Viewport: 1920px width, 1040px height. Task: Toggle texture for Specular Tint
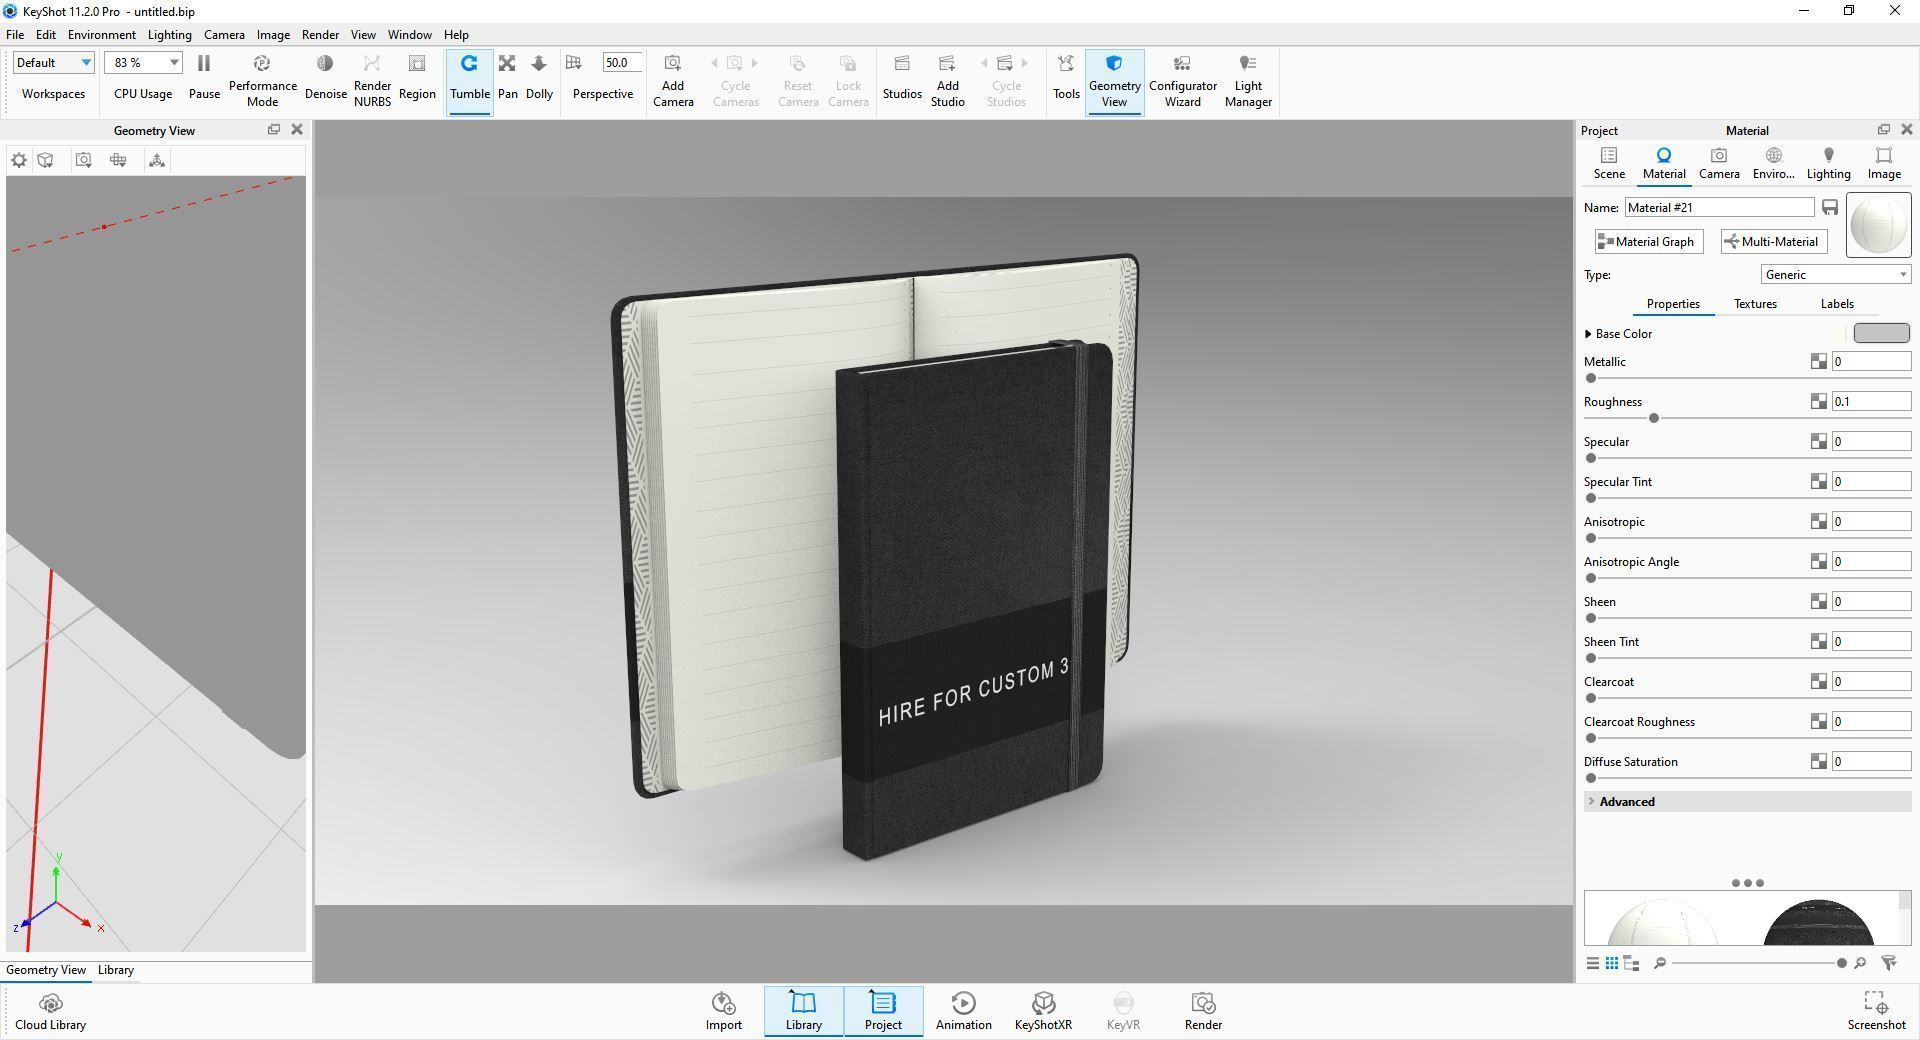[x=1818, y=482]
